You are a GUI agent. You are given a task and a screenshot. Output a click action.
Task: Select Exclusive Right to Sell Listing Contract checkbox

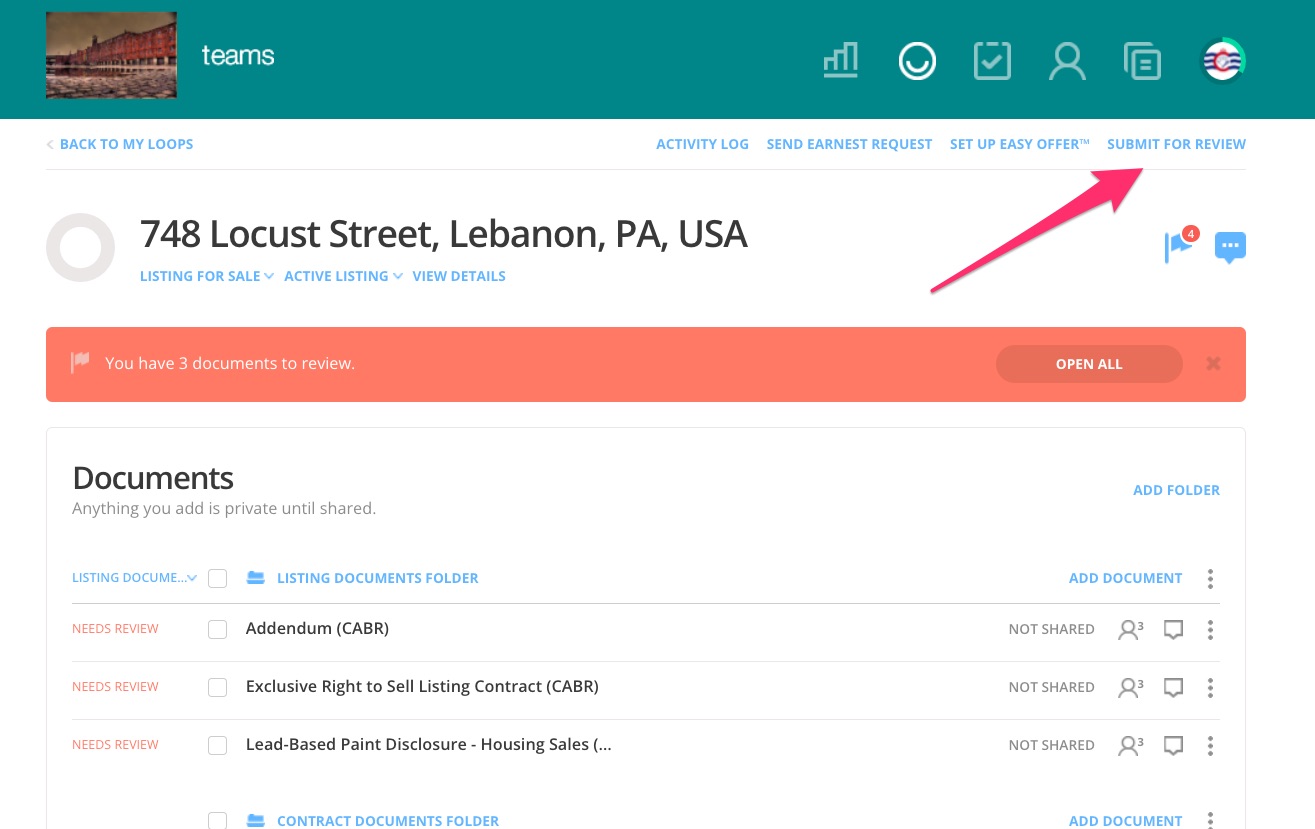coord(217,687)
